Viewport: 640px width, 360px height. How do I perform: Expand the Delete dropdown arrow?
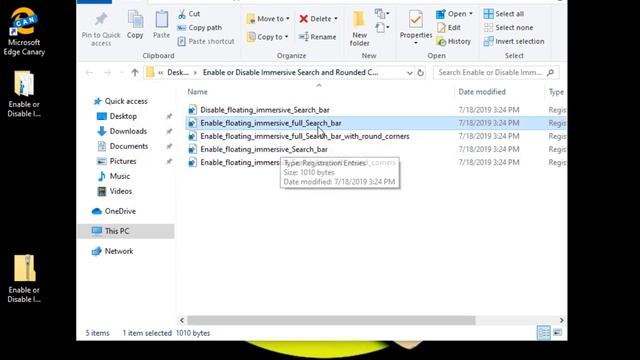tap(336, 19)
